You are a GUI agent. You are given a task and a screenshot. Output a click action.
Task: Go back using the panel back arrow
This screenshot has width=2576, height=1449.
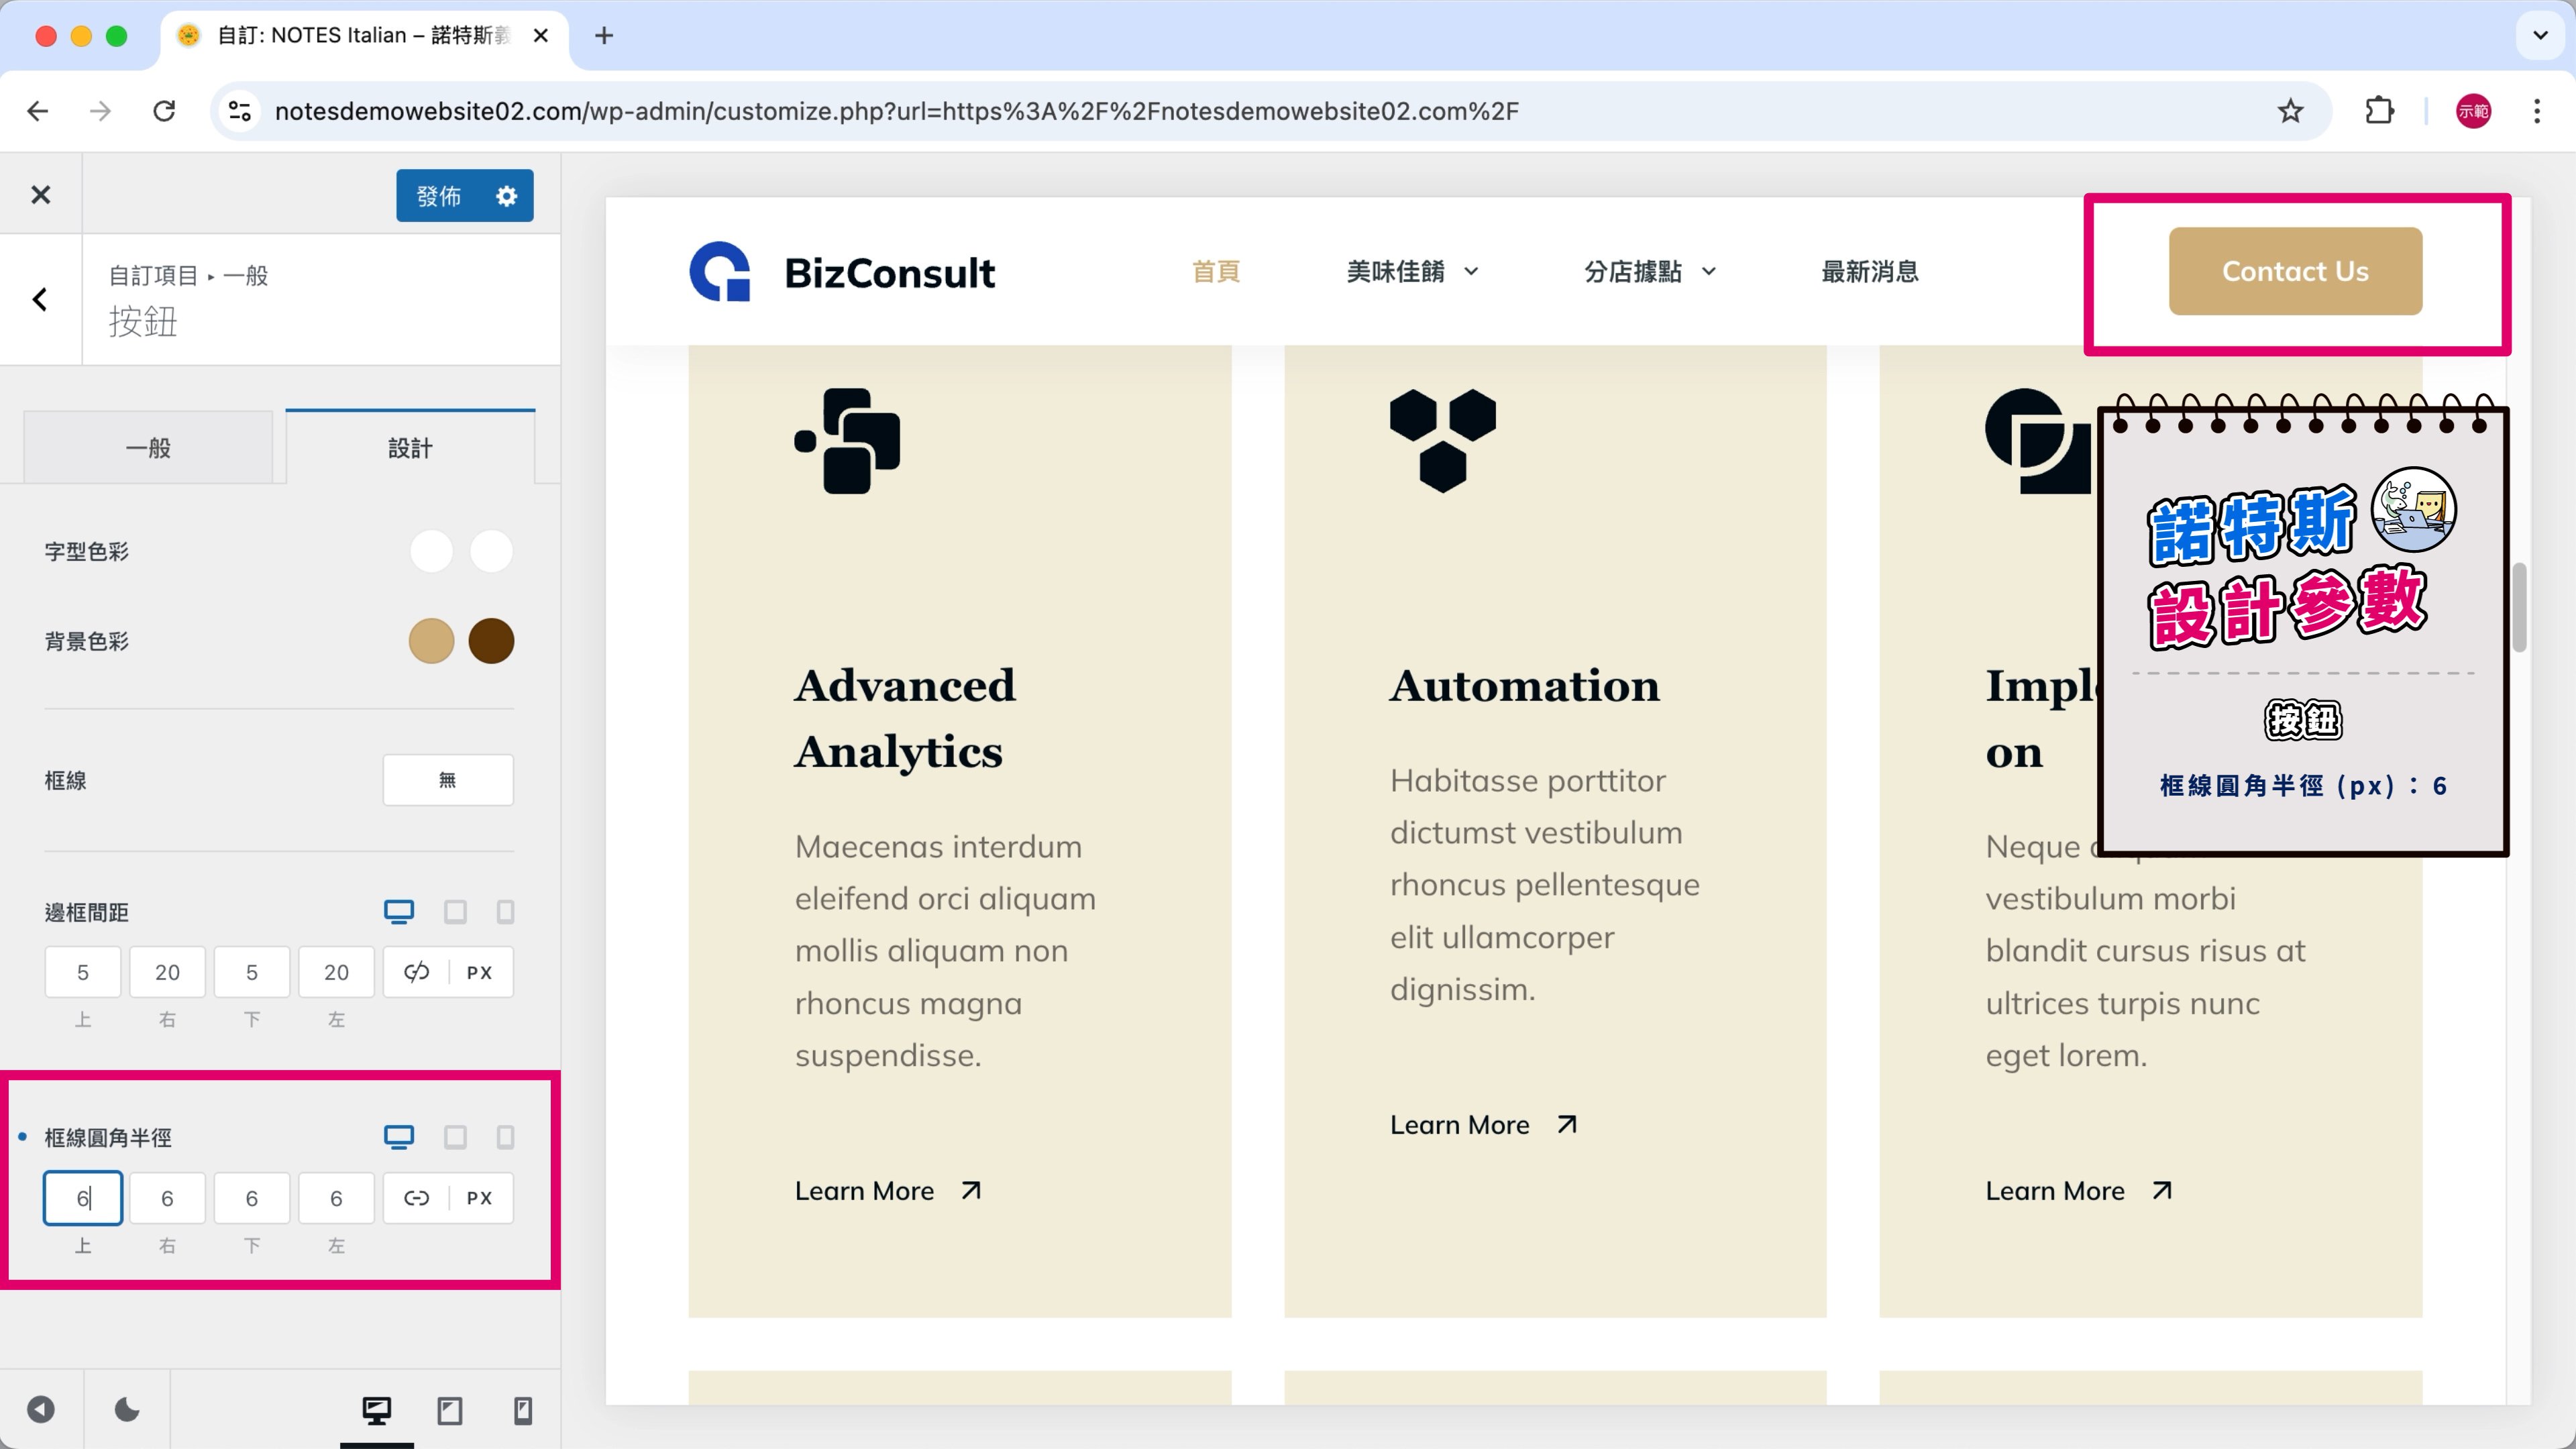point(40,299)
